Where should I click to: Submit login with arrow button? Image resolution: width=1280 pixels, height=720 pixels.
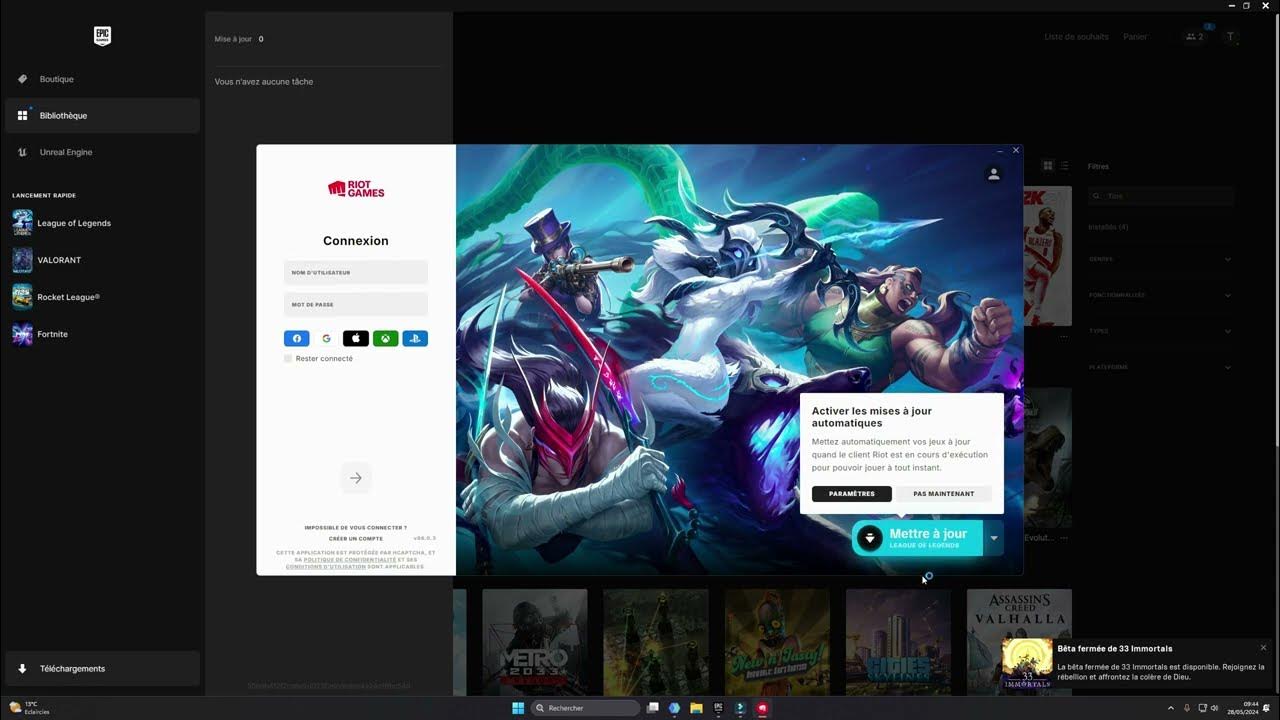click(x=356, y=478)
